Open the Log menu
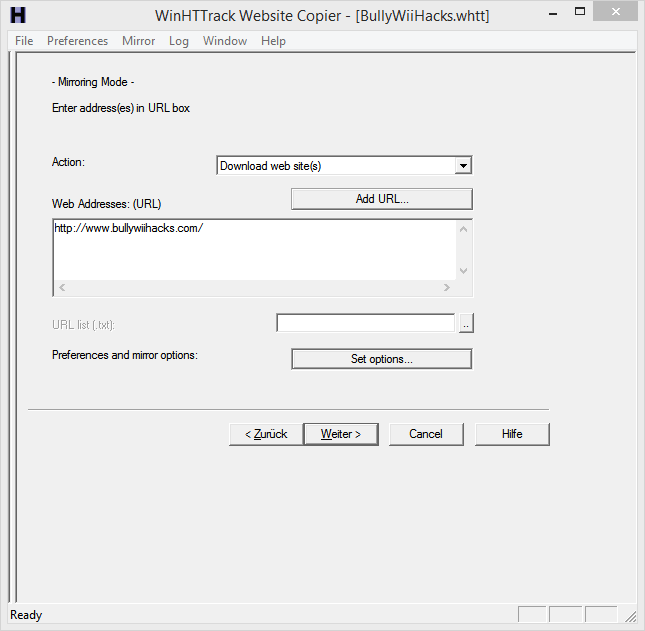This screenshot has height=631, width=645. pyautogui.click(x=179, y=41)
